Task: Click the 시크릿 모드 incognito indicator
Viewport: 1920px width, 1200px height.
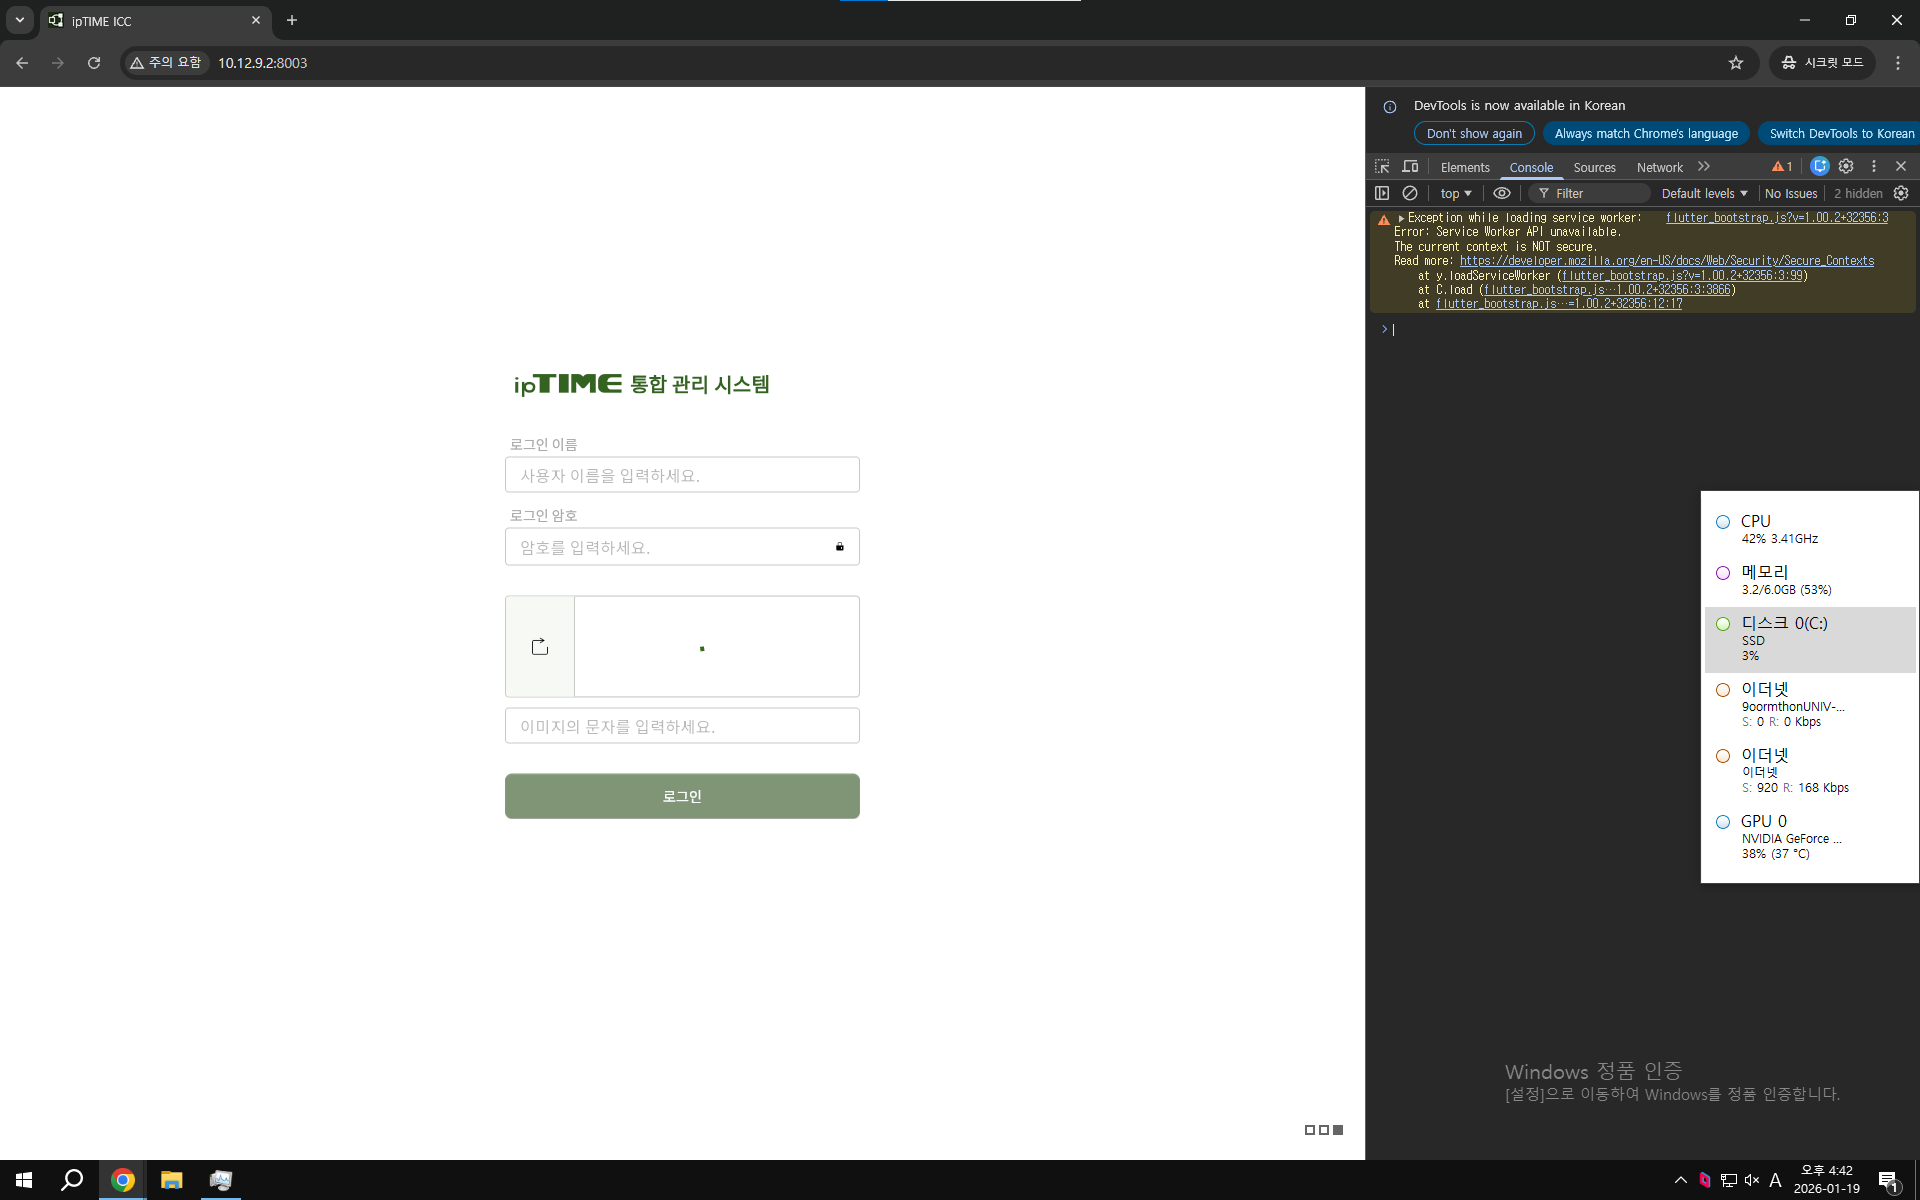Action: pyautogui.click(x=1822, y=63)
